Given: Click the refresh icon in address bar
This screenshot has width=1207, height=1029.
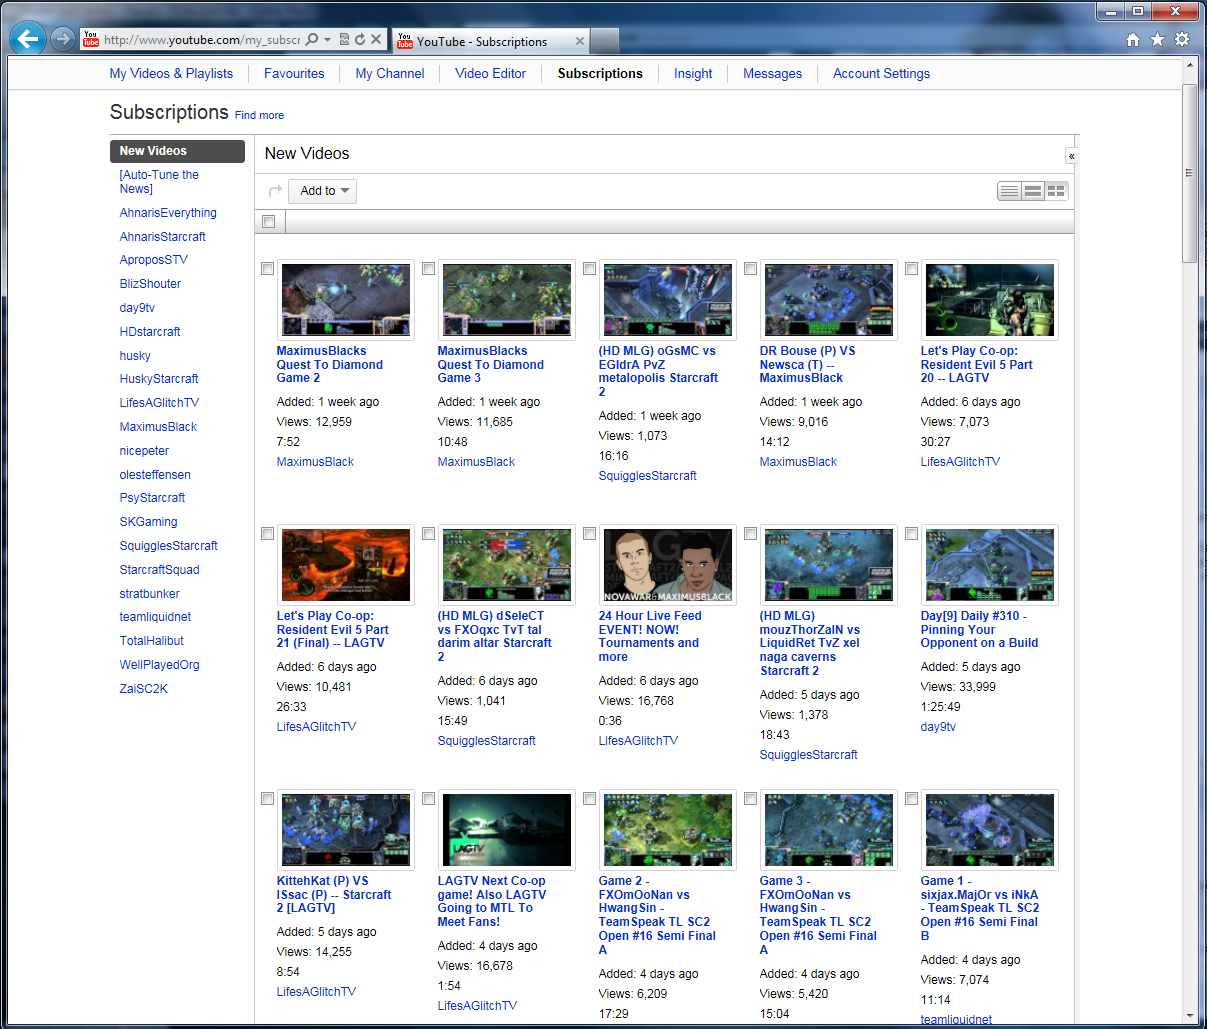Looking at the screenshot, I should 359,39.
